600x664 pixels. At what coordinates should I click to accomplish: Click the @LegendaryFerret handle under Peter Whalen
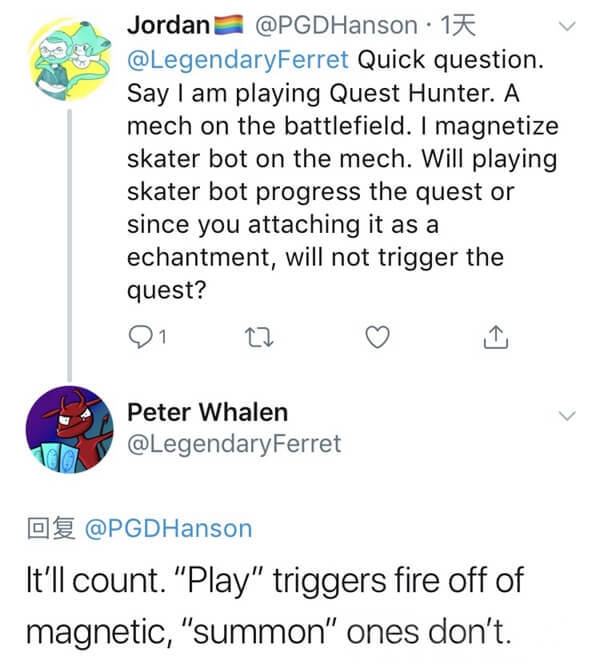(x=234, y=442)
